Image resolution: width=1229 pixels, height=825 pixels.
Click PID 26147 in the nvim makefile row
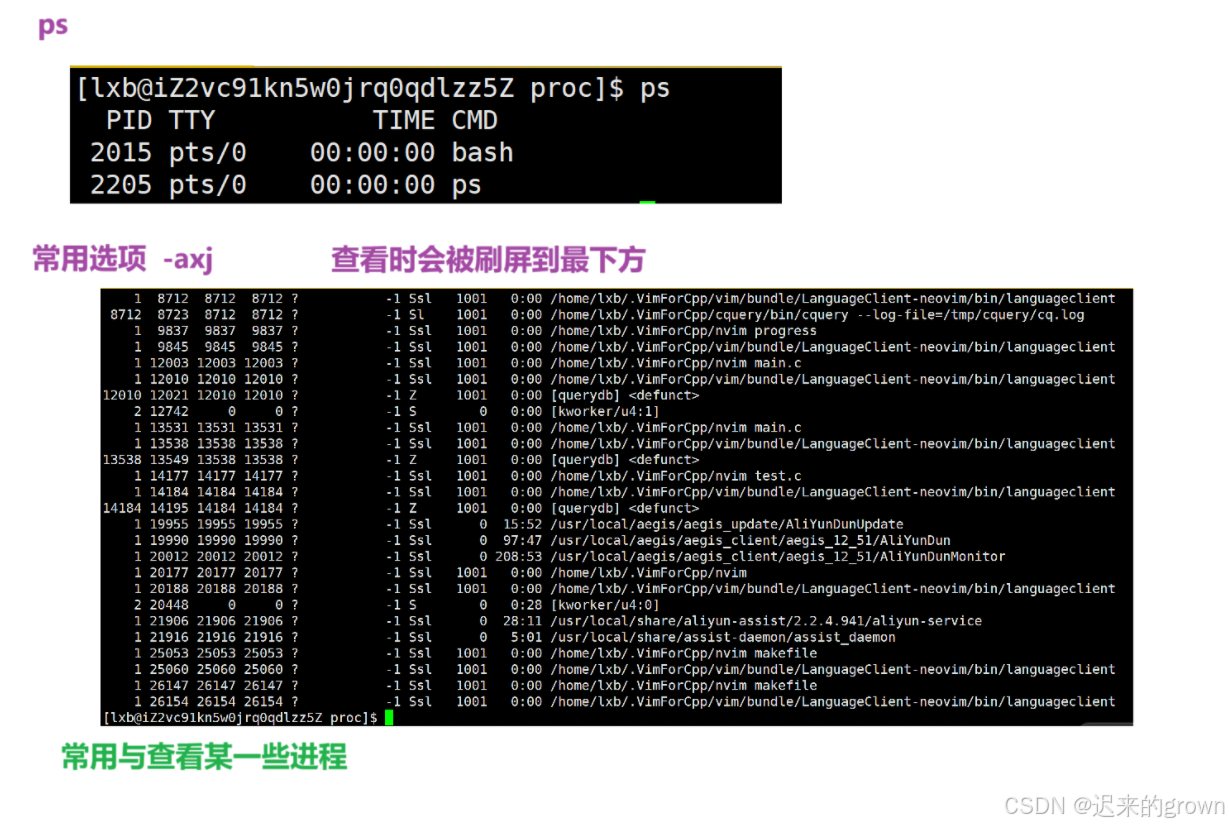[x=169, y=685]
